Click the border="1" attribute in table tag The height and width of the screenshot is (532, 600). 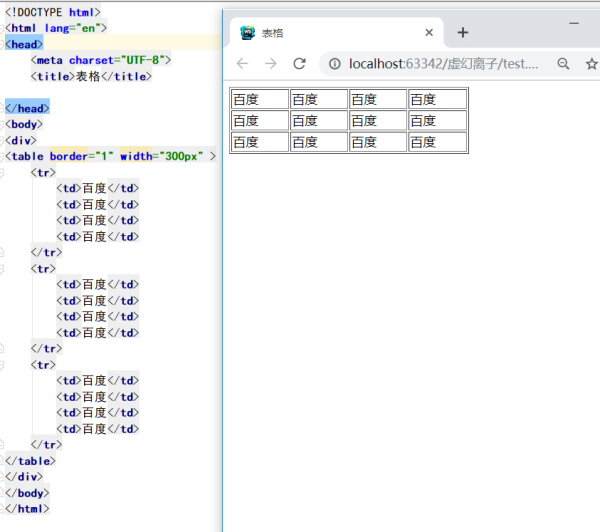coord(82,157)
